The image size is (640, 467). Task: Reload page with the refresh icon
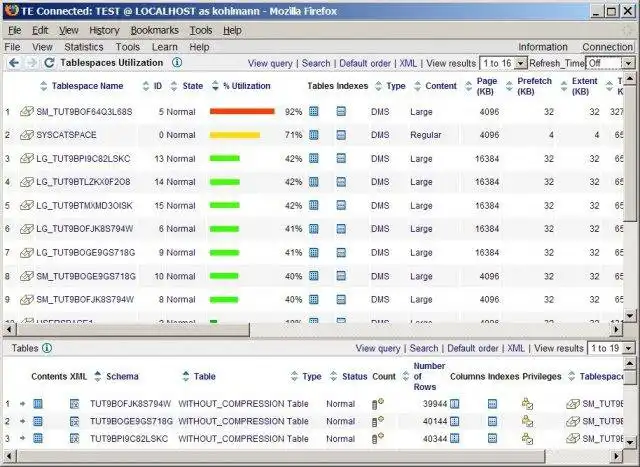[x=49, y=63]
